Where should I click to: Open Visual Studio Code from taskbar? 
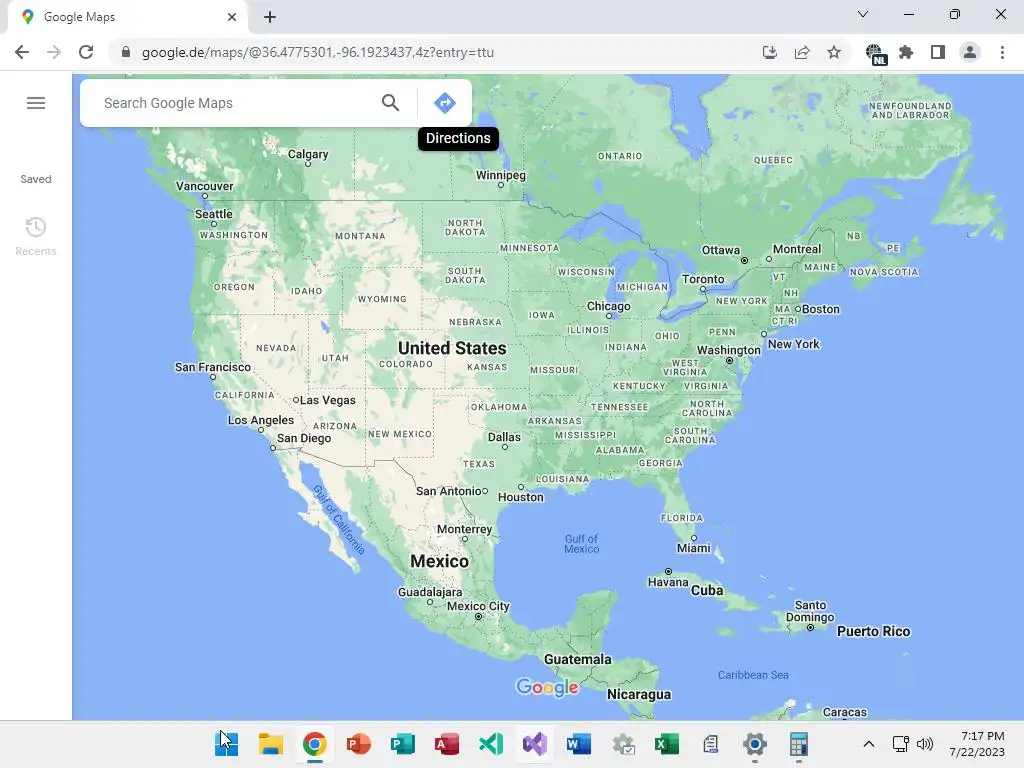click(x=490, y=744)
